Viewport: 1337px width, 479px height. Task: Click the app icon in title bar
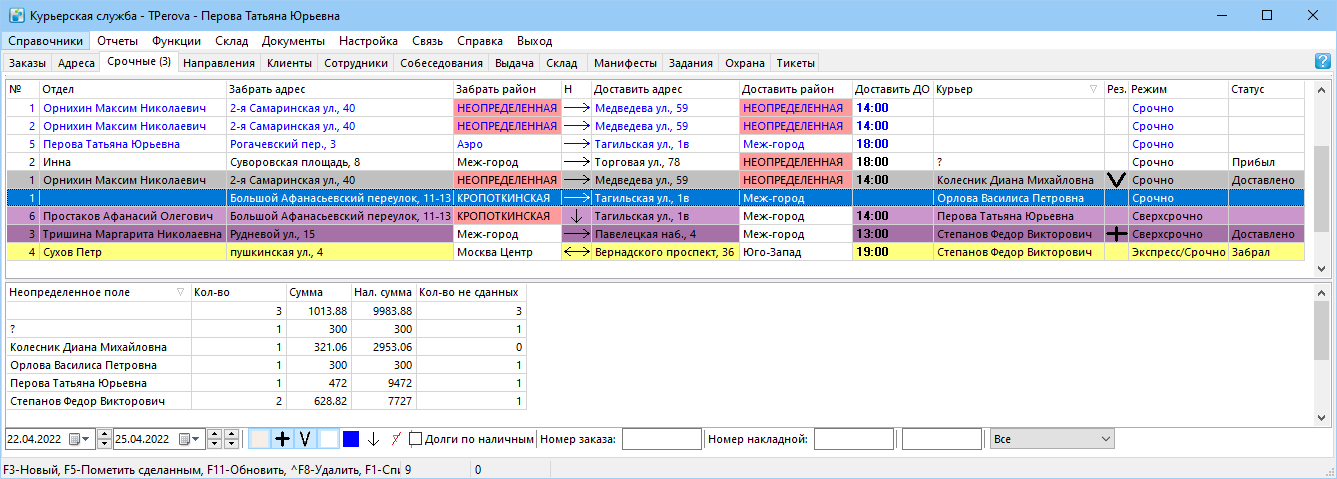[16, 16]
